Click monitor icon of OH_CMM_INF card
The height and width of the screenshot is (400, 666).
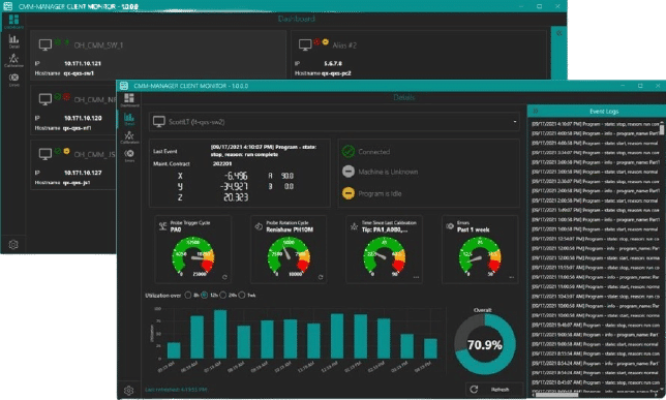(x=45, y=99)
